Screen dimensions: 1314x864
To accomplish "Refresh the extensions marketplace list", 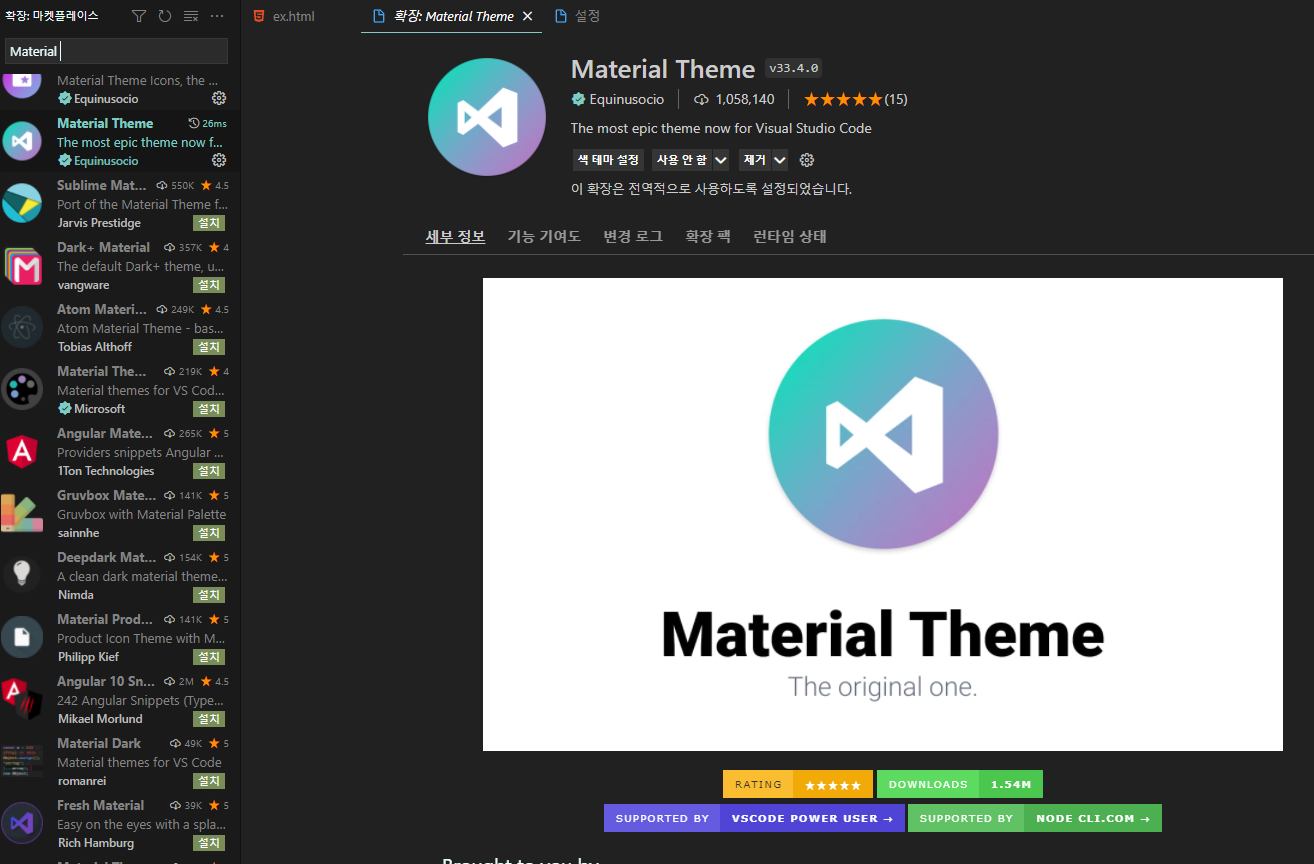I will tap(165, 16).
